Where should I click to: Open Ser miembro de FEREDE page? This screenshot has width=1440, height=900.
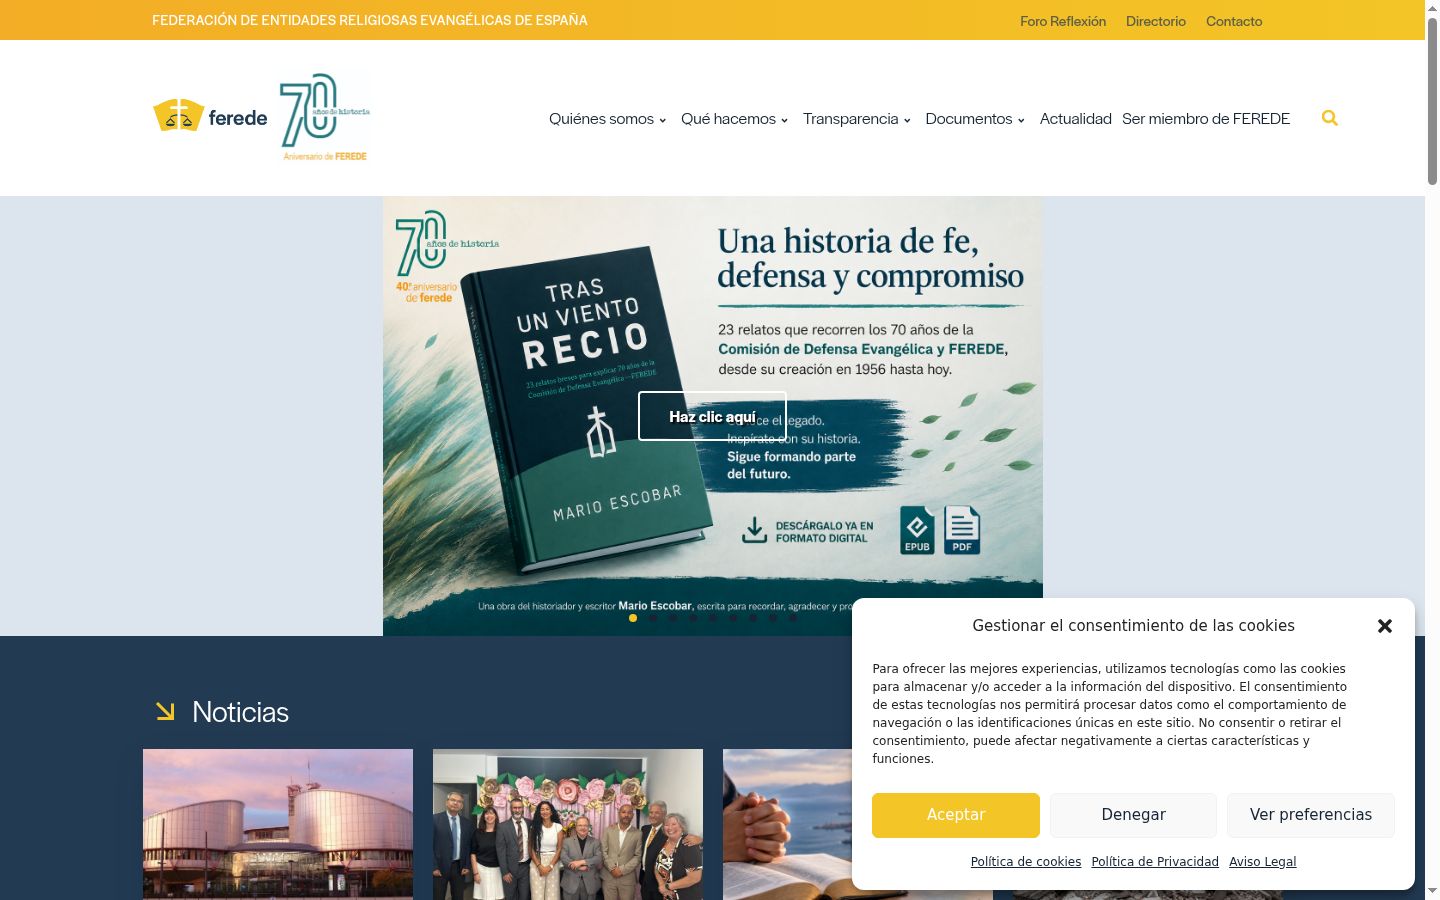pos(1206,119)
